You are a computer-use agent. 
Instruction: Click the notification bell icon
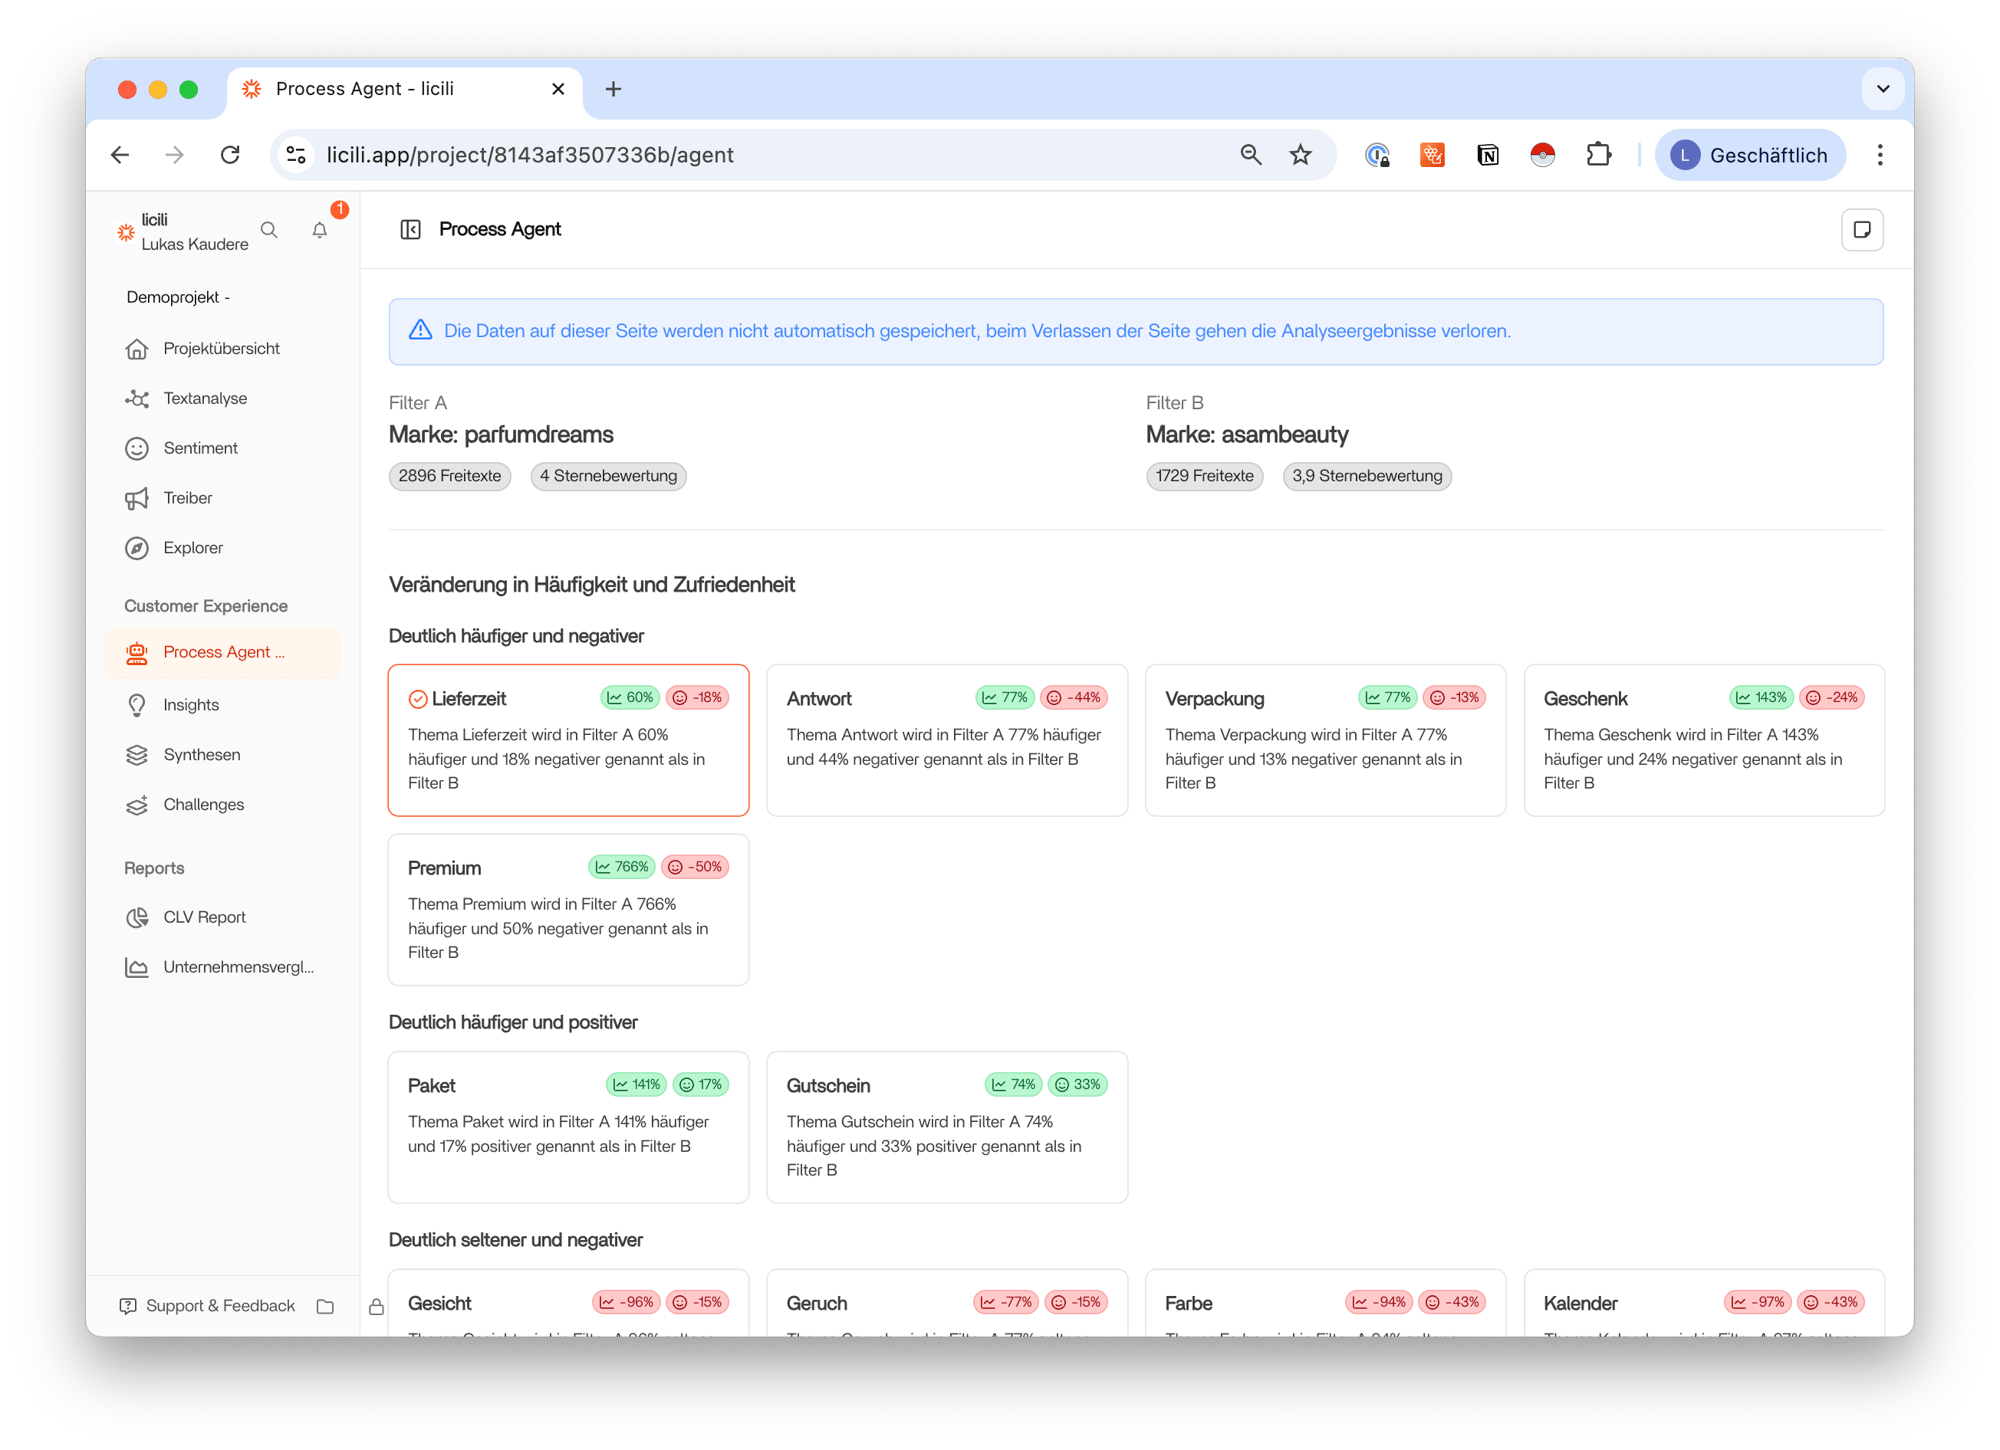click(320, 231)
